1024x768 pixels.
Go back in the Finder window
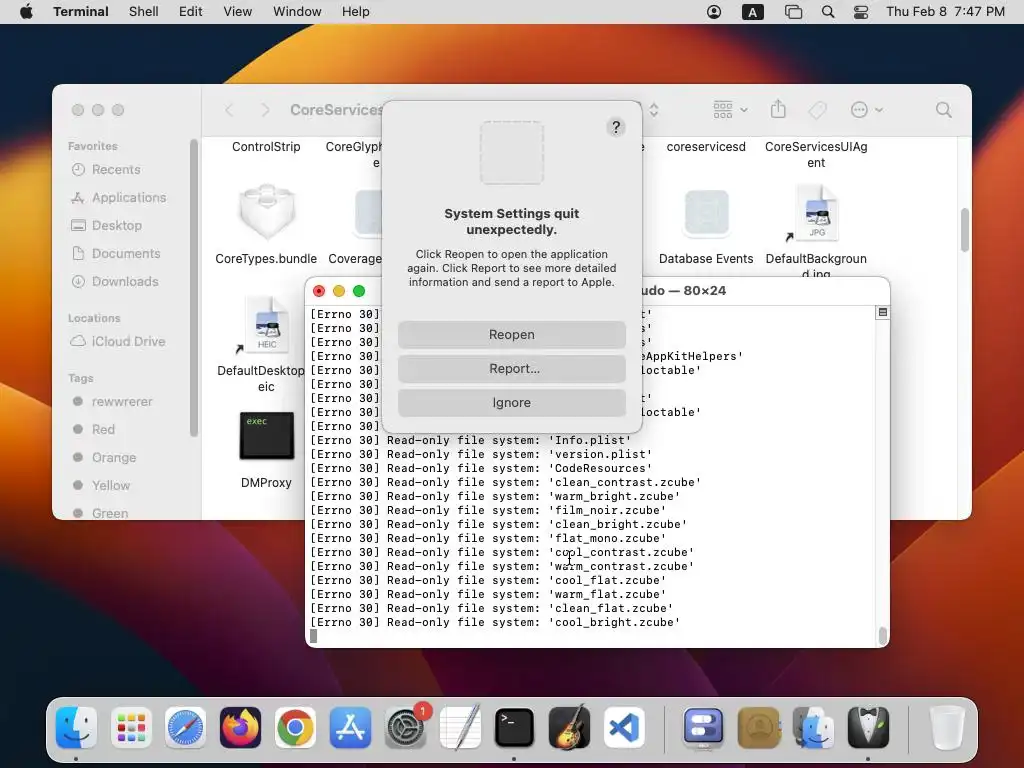click(x=229, y=110)
